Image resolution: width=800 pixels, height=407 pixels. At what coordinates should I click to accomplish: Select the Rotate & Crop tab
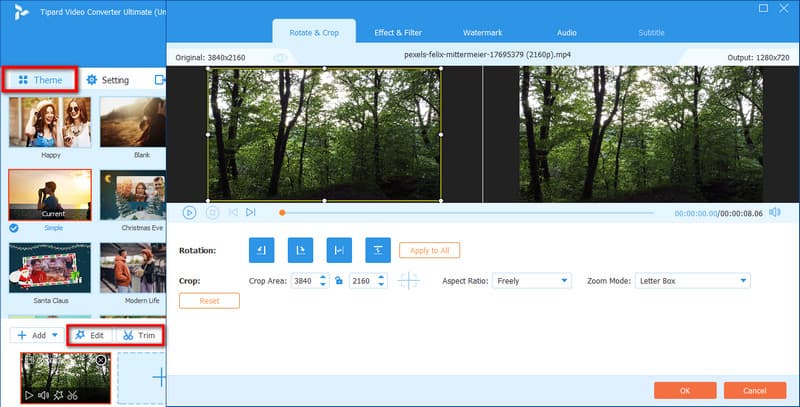coord(314,33)
